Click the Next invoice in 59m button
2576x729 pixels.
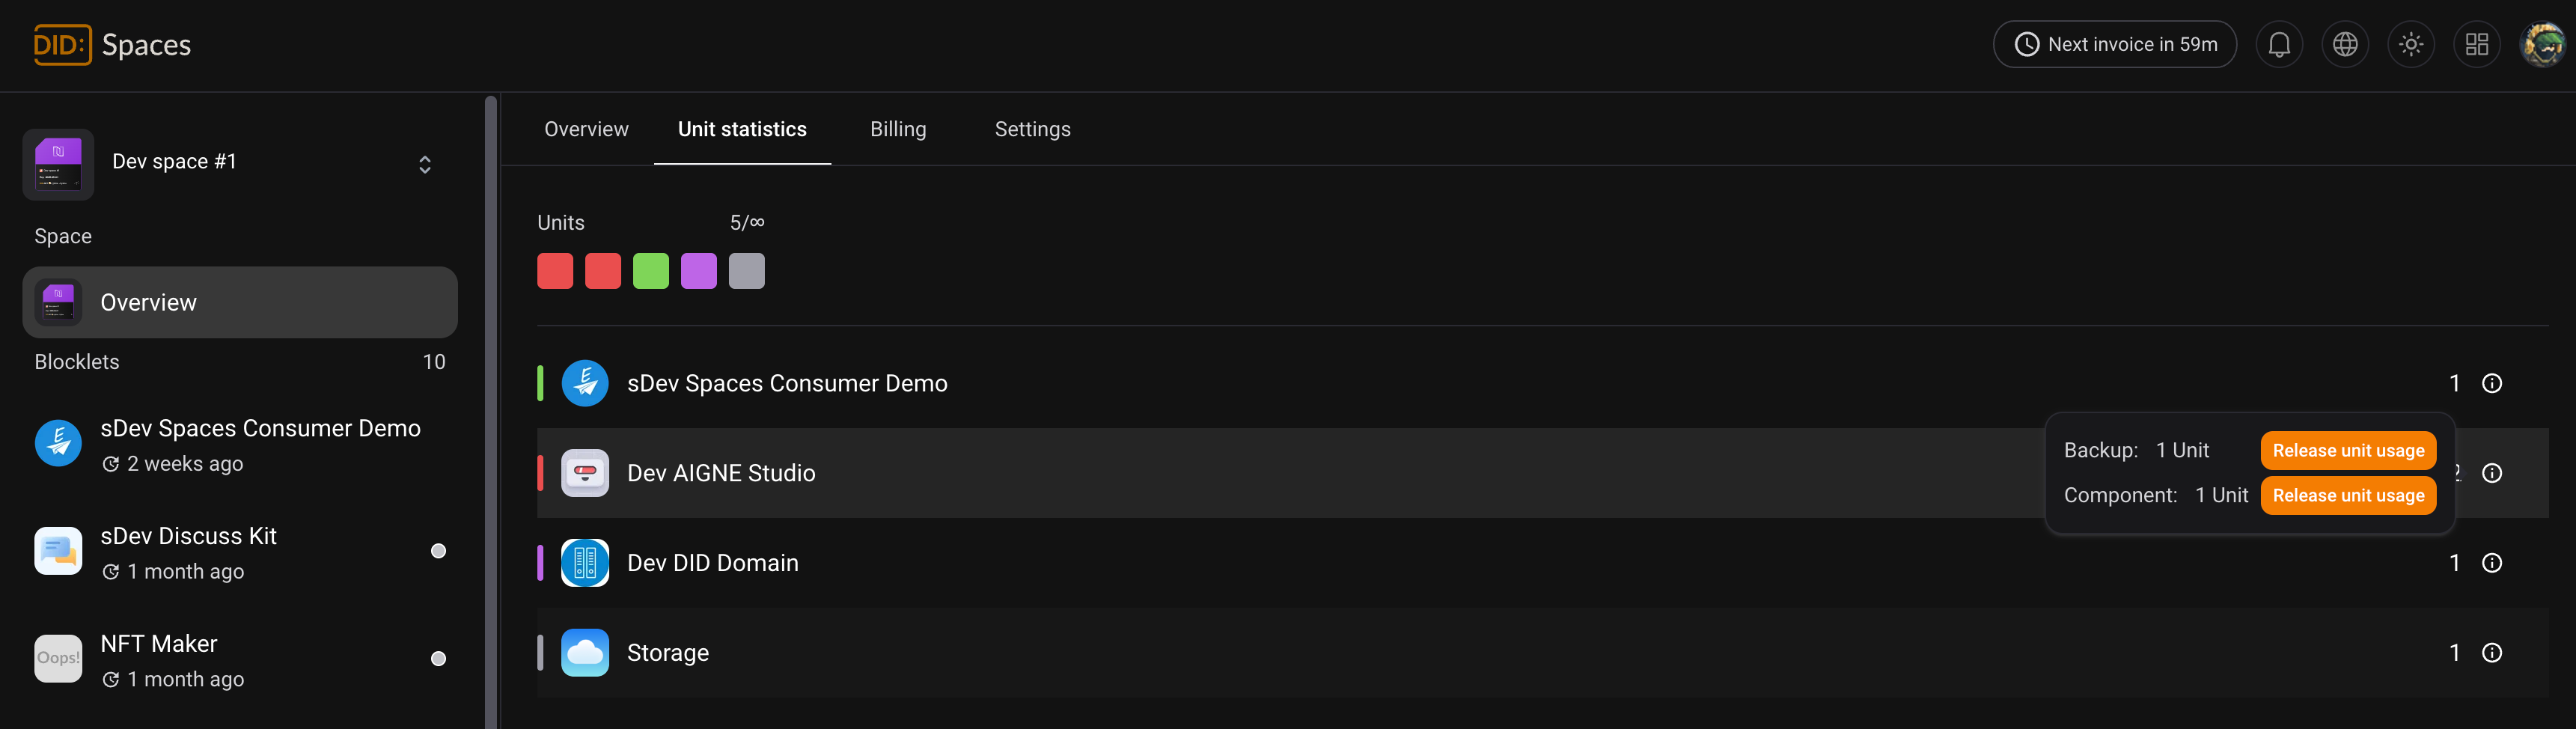(2114, 45)
